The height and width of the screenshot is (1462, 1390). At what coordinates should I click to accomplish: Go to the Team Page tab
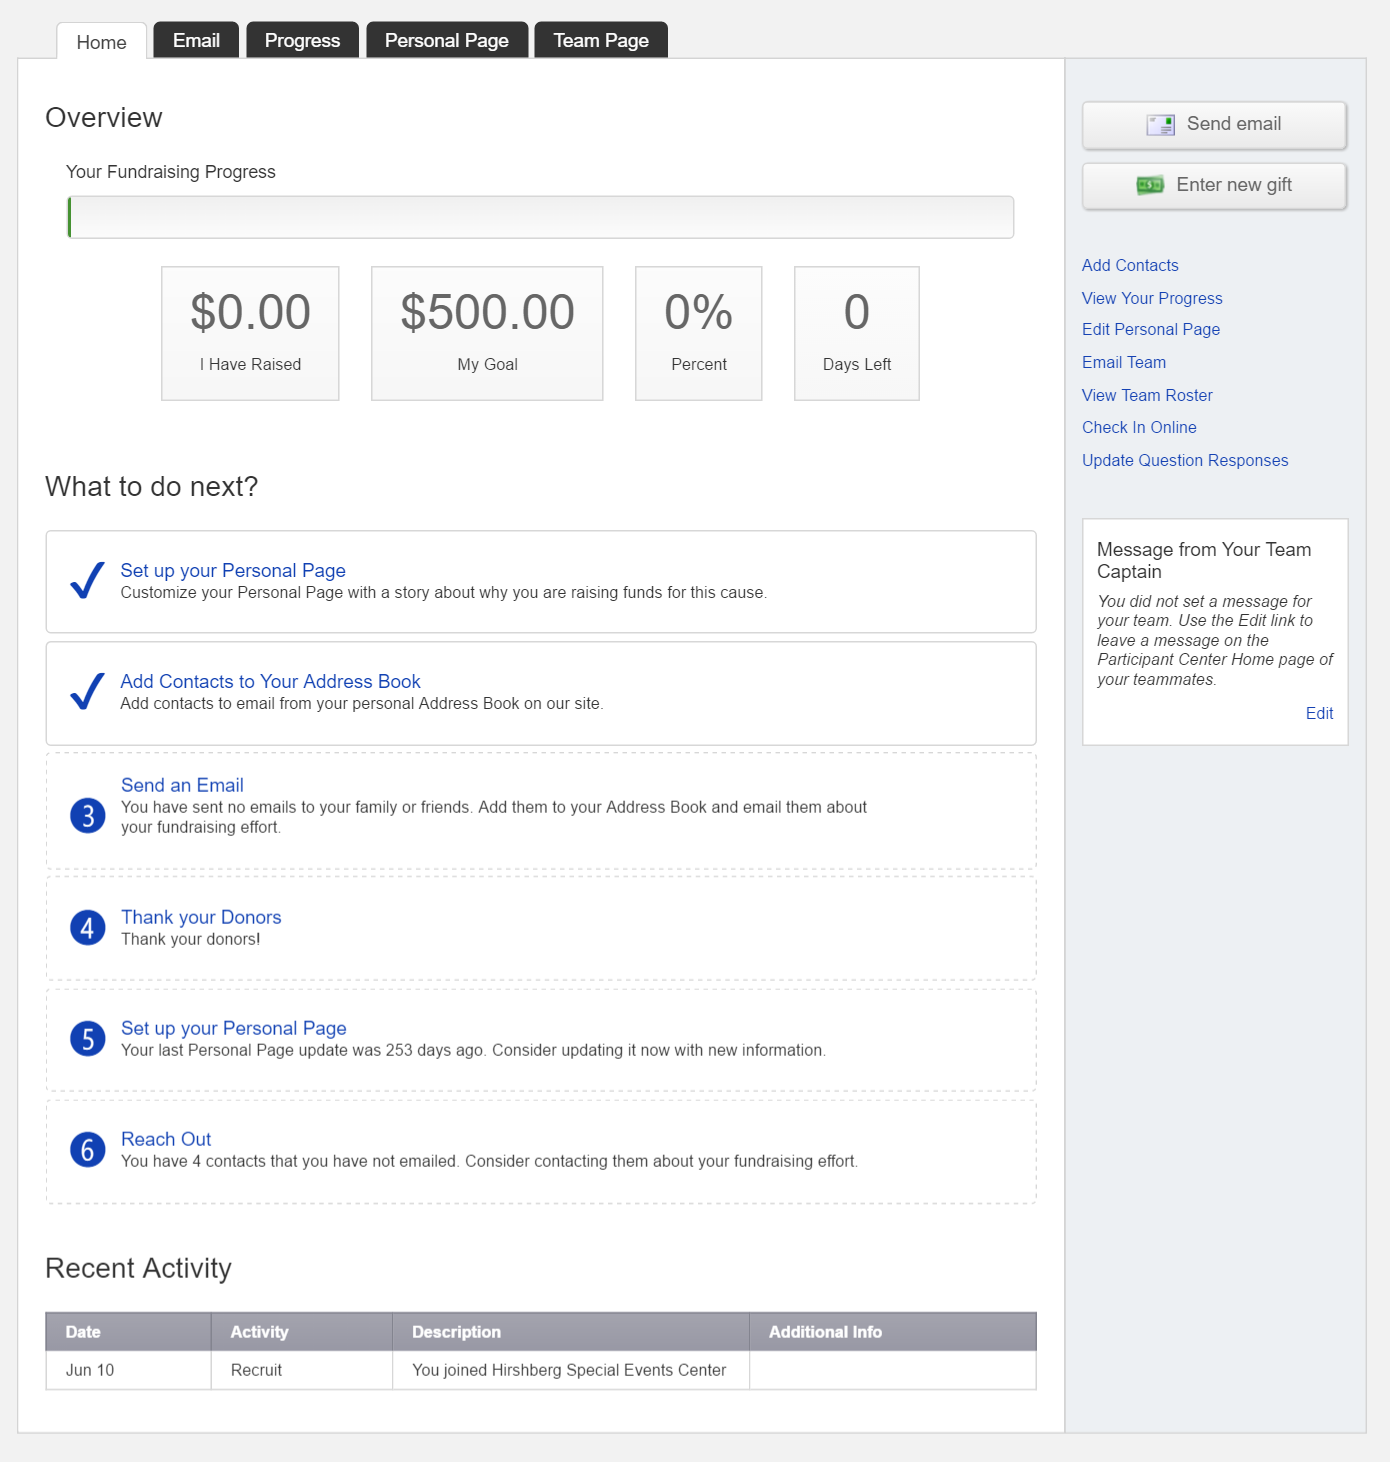pyautogui.click(x=601, y=40)
